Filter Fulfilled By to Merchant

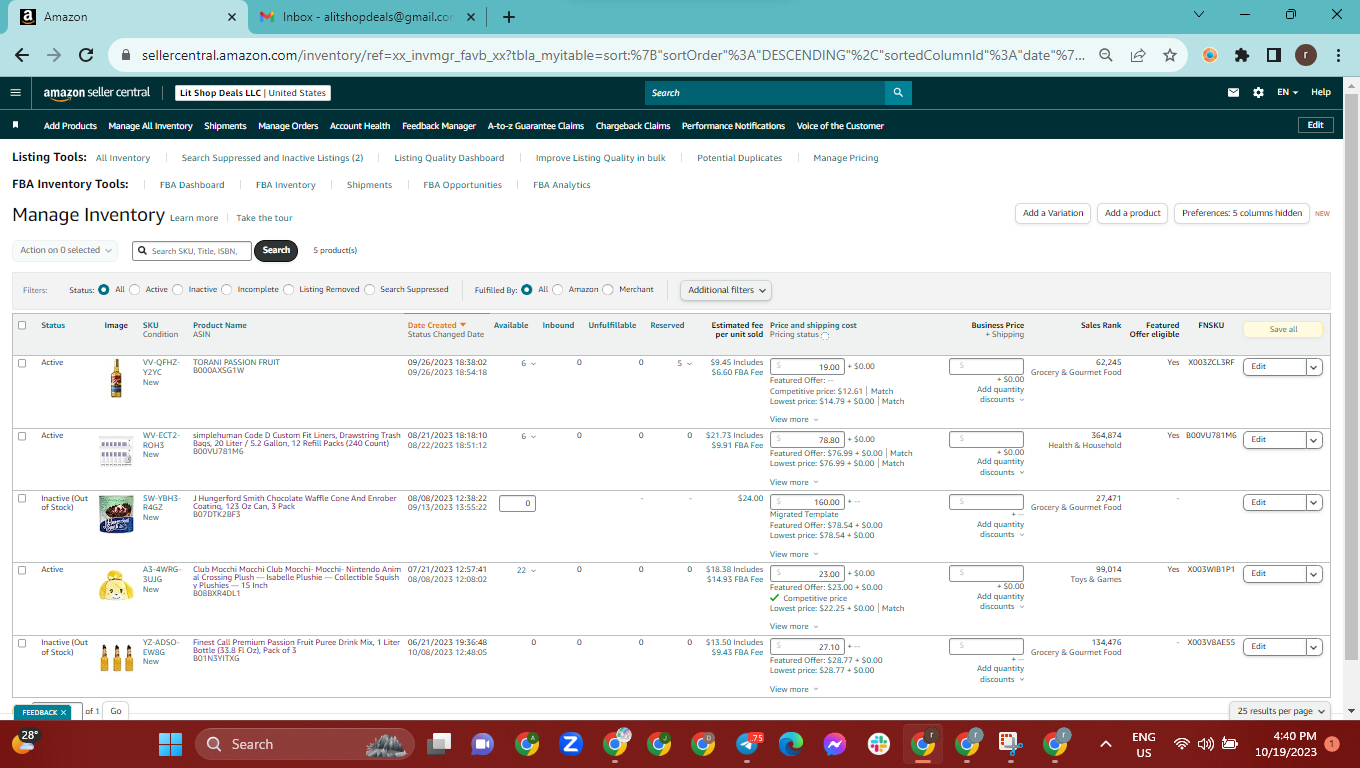click(608, 290)
